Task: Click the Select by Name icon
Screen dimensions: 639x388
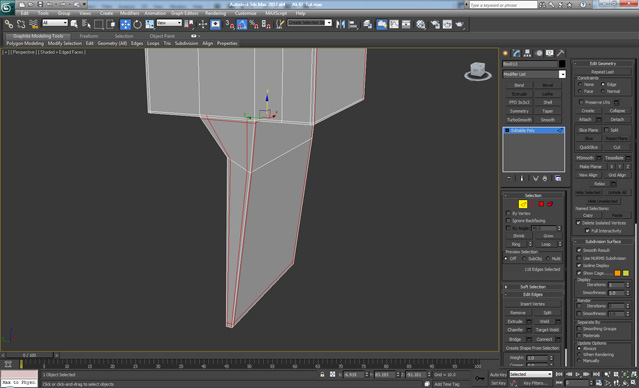Action: point(86,24)
